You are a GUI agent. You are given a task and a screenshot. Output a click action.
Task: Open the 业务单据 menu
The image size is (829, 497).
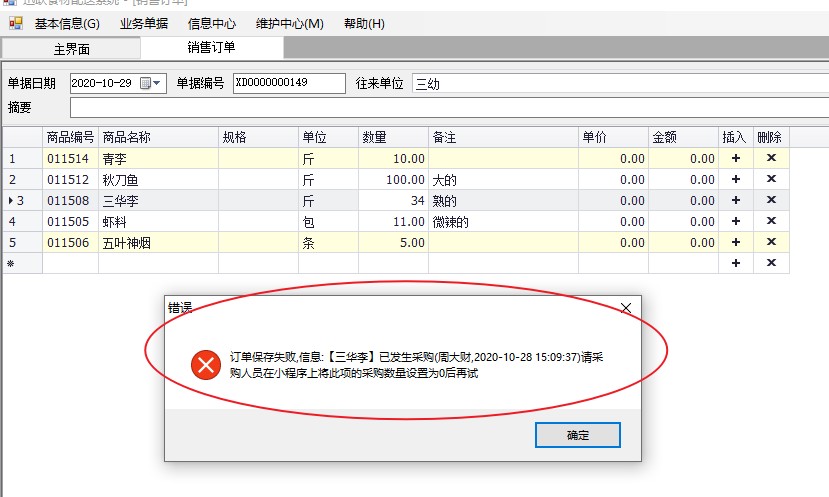point(144,24)
